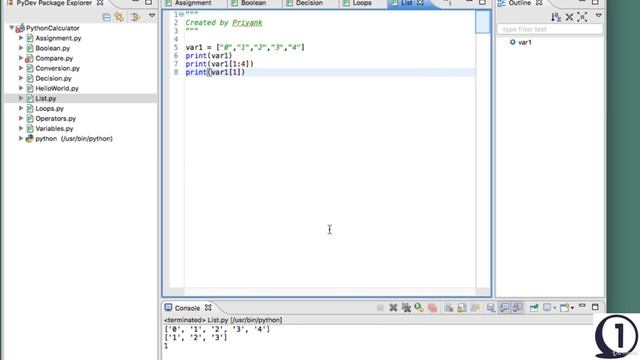
Task: Close the PyDev Package Explorer view
Action: [x=100, y=3]
